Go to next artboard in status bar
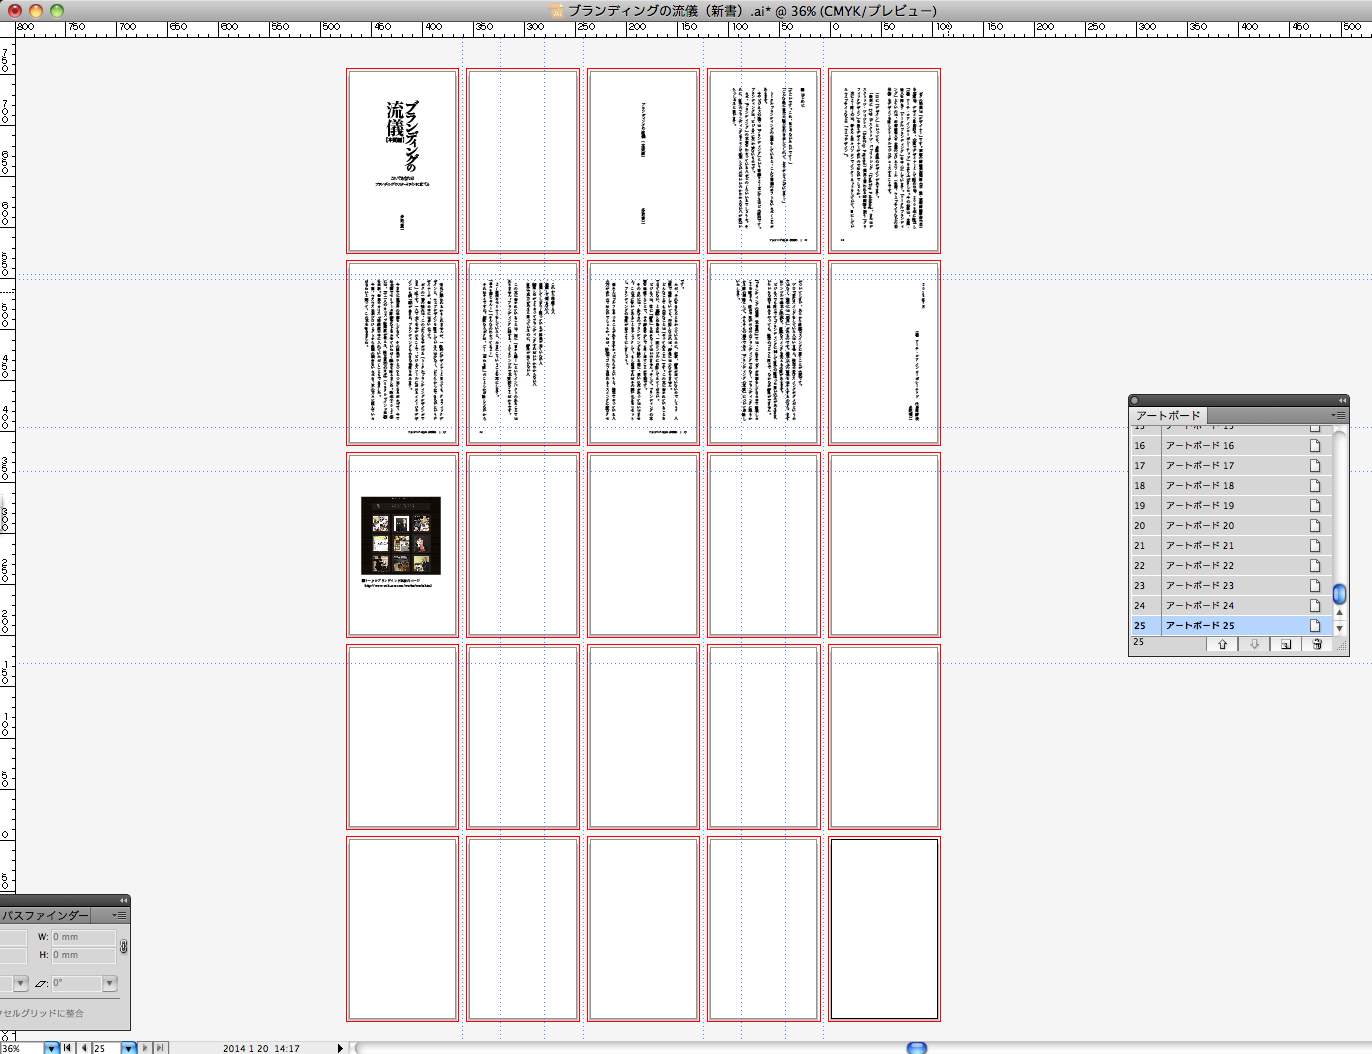 pyautogui.click(x=145, y=1048)
